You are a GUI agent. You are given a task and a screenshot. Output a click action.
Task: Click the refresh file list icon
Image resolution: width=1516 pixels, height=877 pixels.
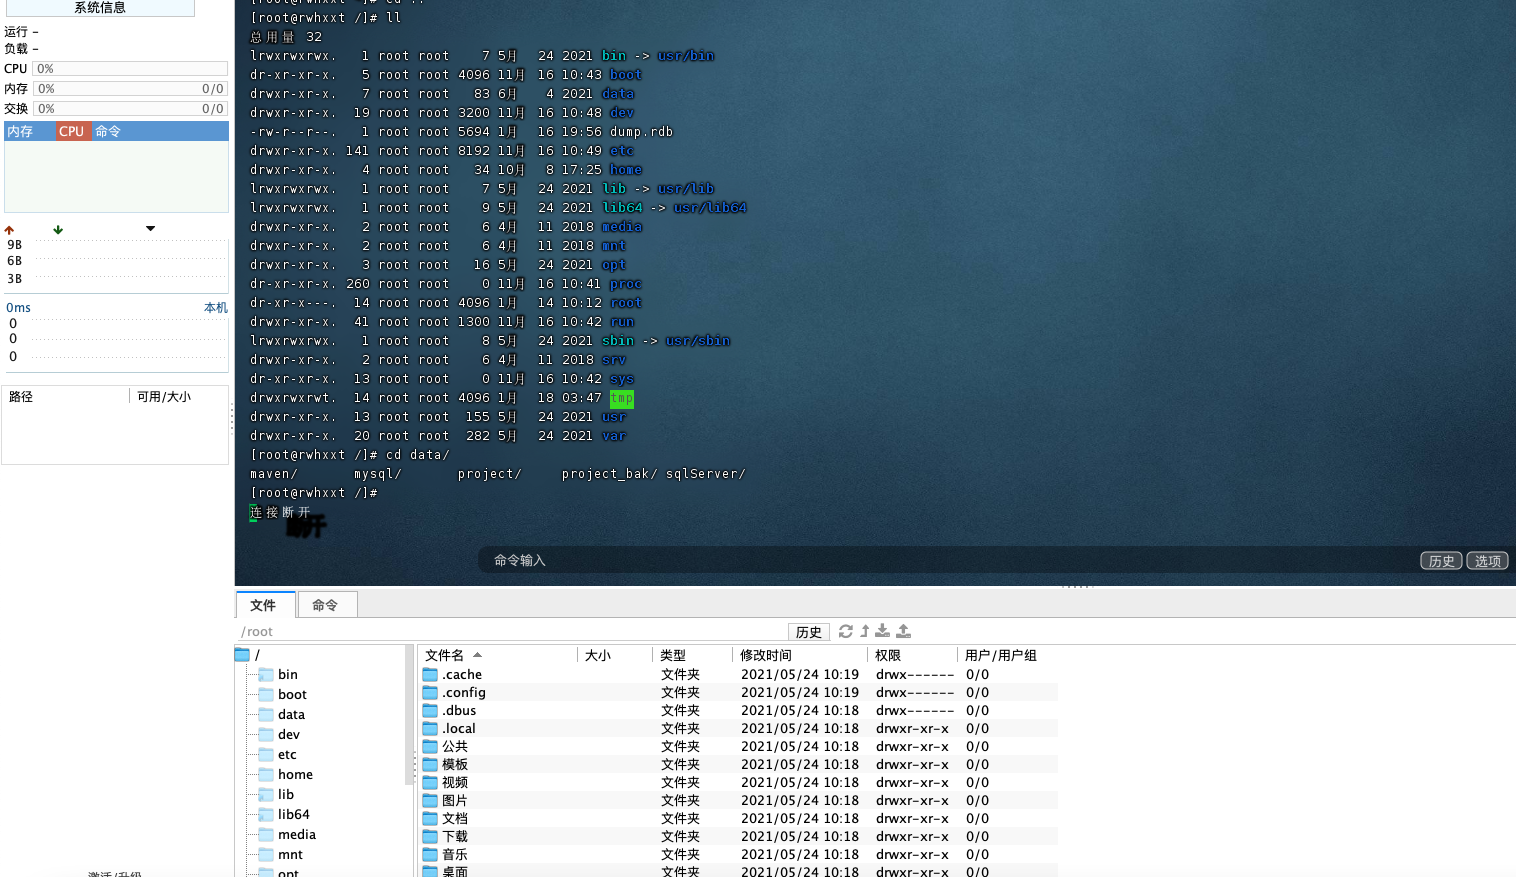click(x=846, y=631)
